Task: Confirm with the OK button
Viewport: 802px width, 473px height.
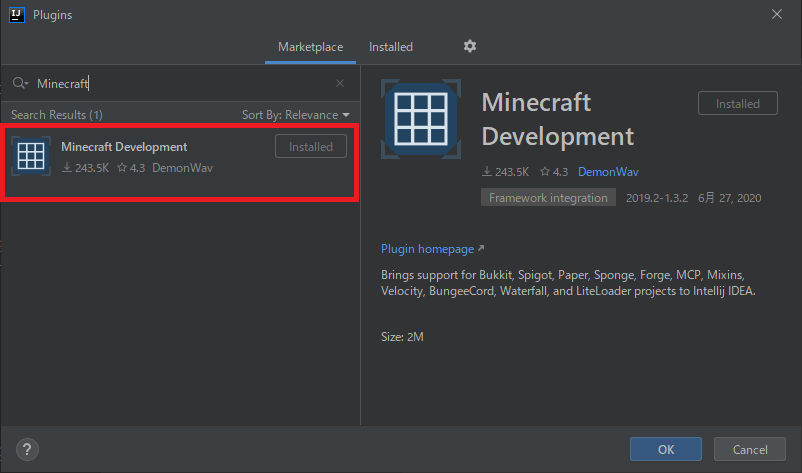Action: tap(665, 449)
